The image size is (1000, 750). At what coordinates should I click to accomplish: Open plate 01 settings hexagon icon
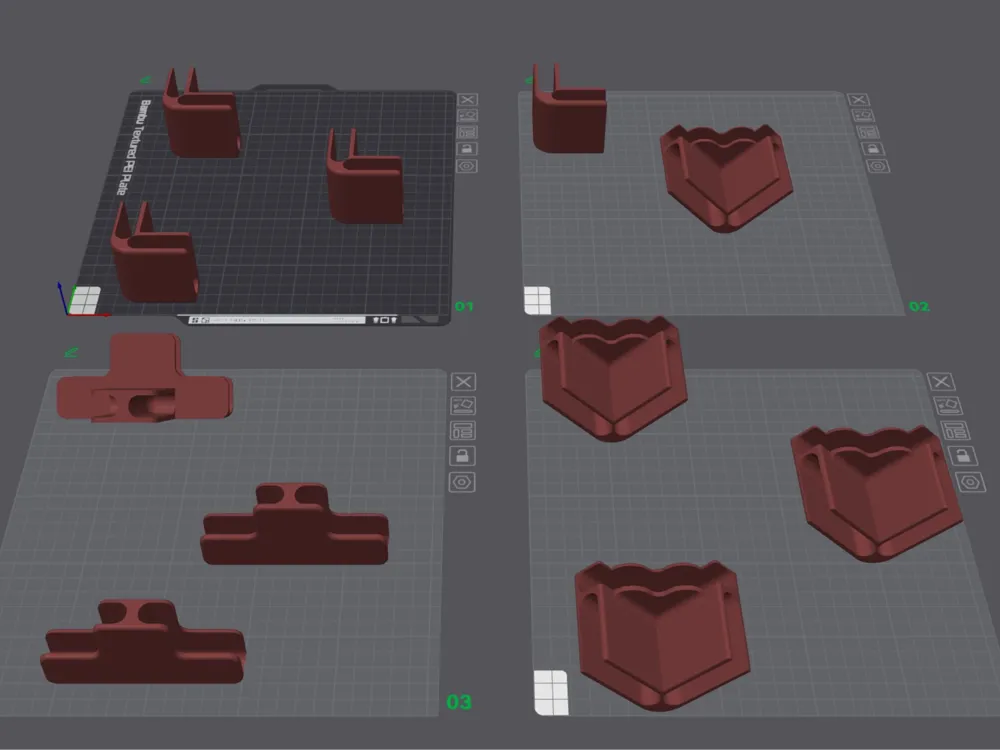point(467,166)
